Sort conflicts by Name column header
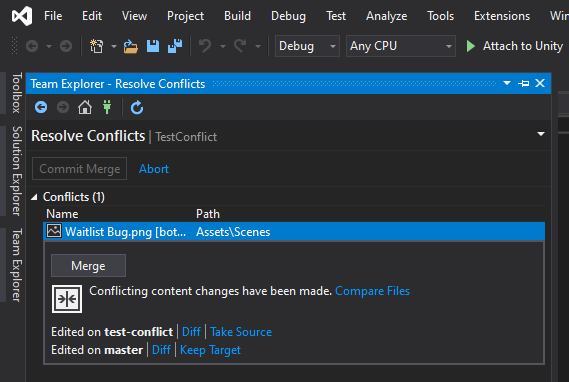 [62, 214]
